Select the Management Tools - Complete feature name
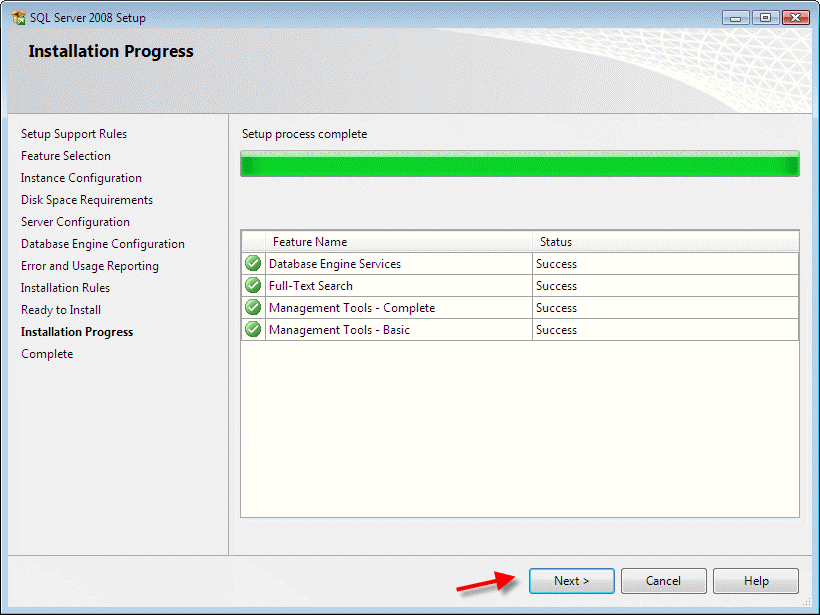820x615 pixels. coord(352,308)
